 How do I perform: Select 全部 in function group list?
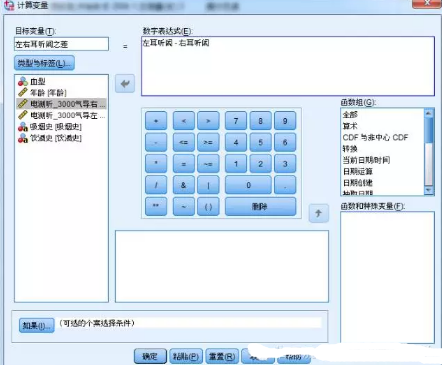350,115
